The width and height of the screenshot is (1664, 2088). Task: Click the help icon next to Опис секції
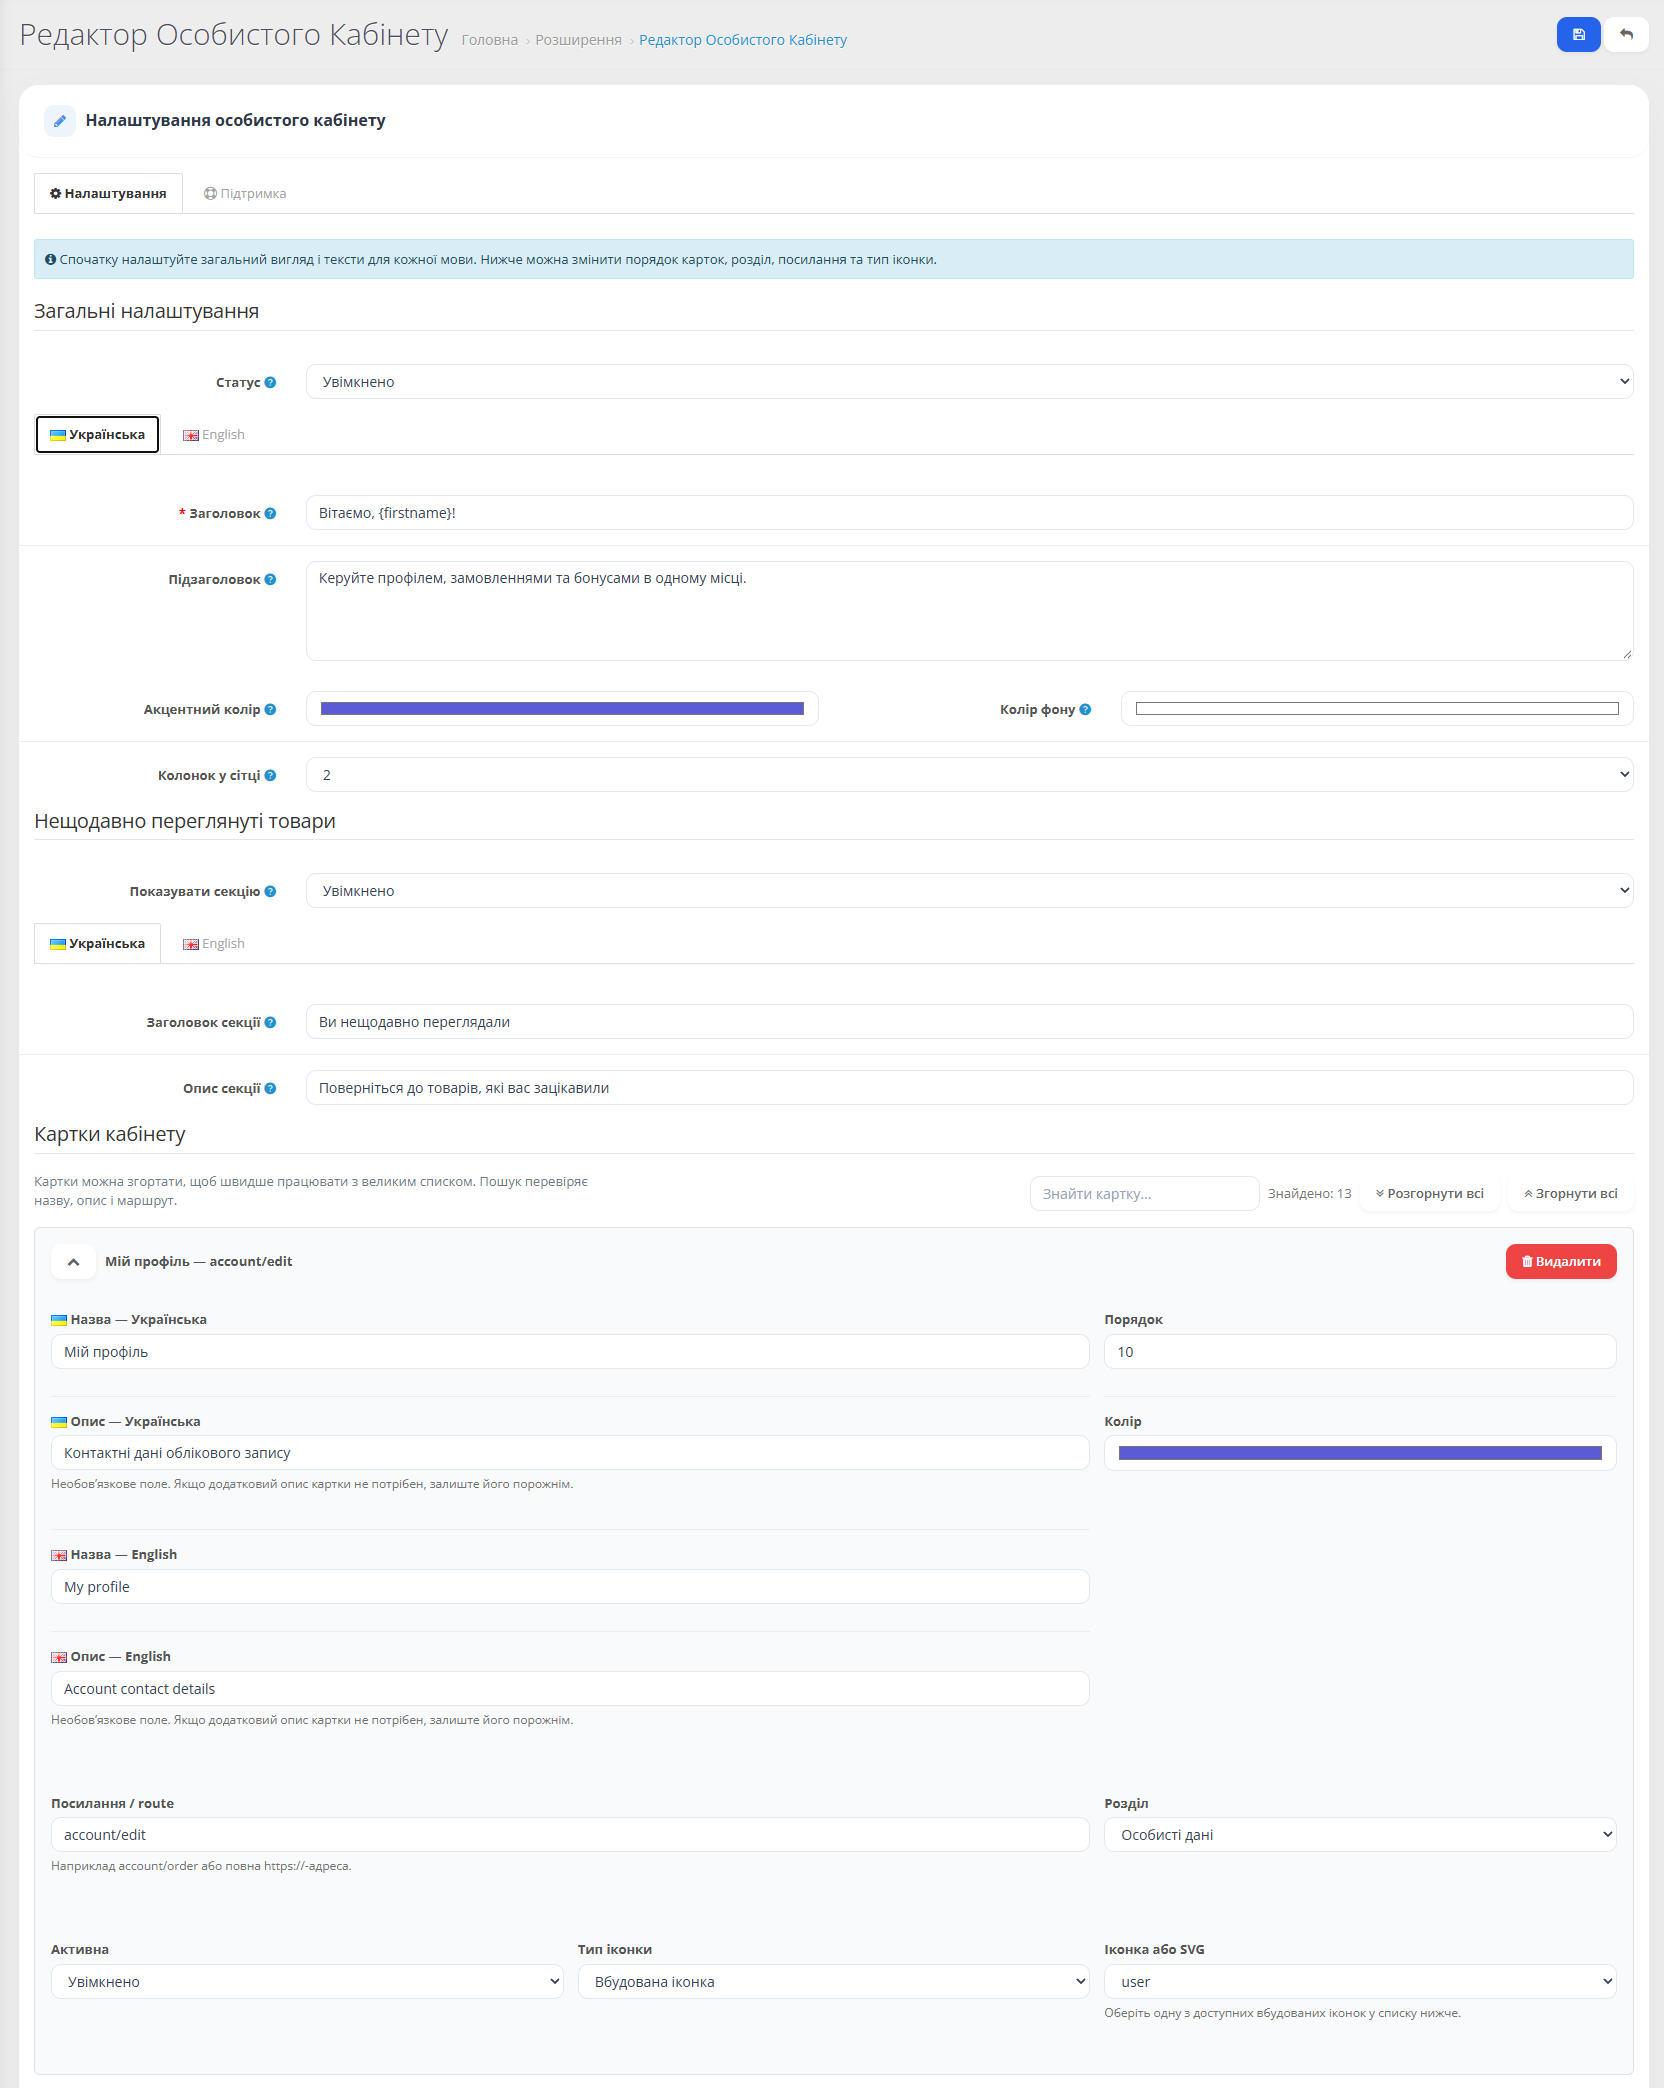(271, 1088)
